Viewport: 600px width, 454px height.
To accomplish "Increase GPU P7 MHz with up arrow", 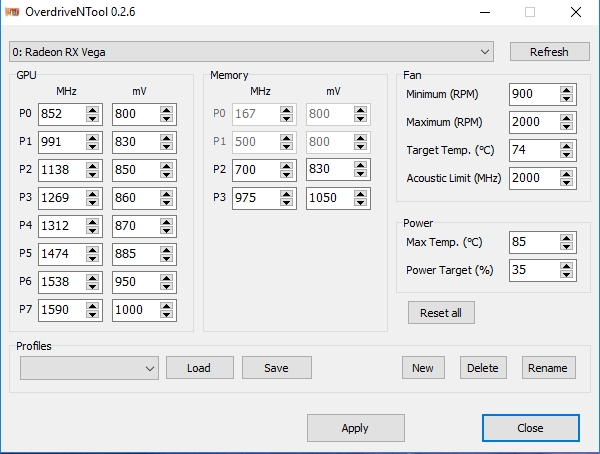I will [x=92, y=306].
